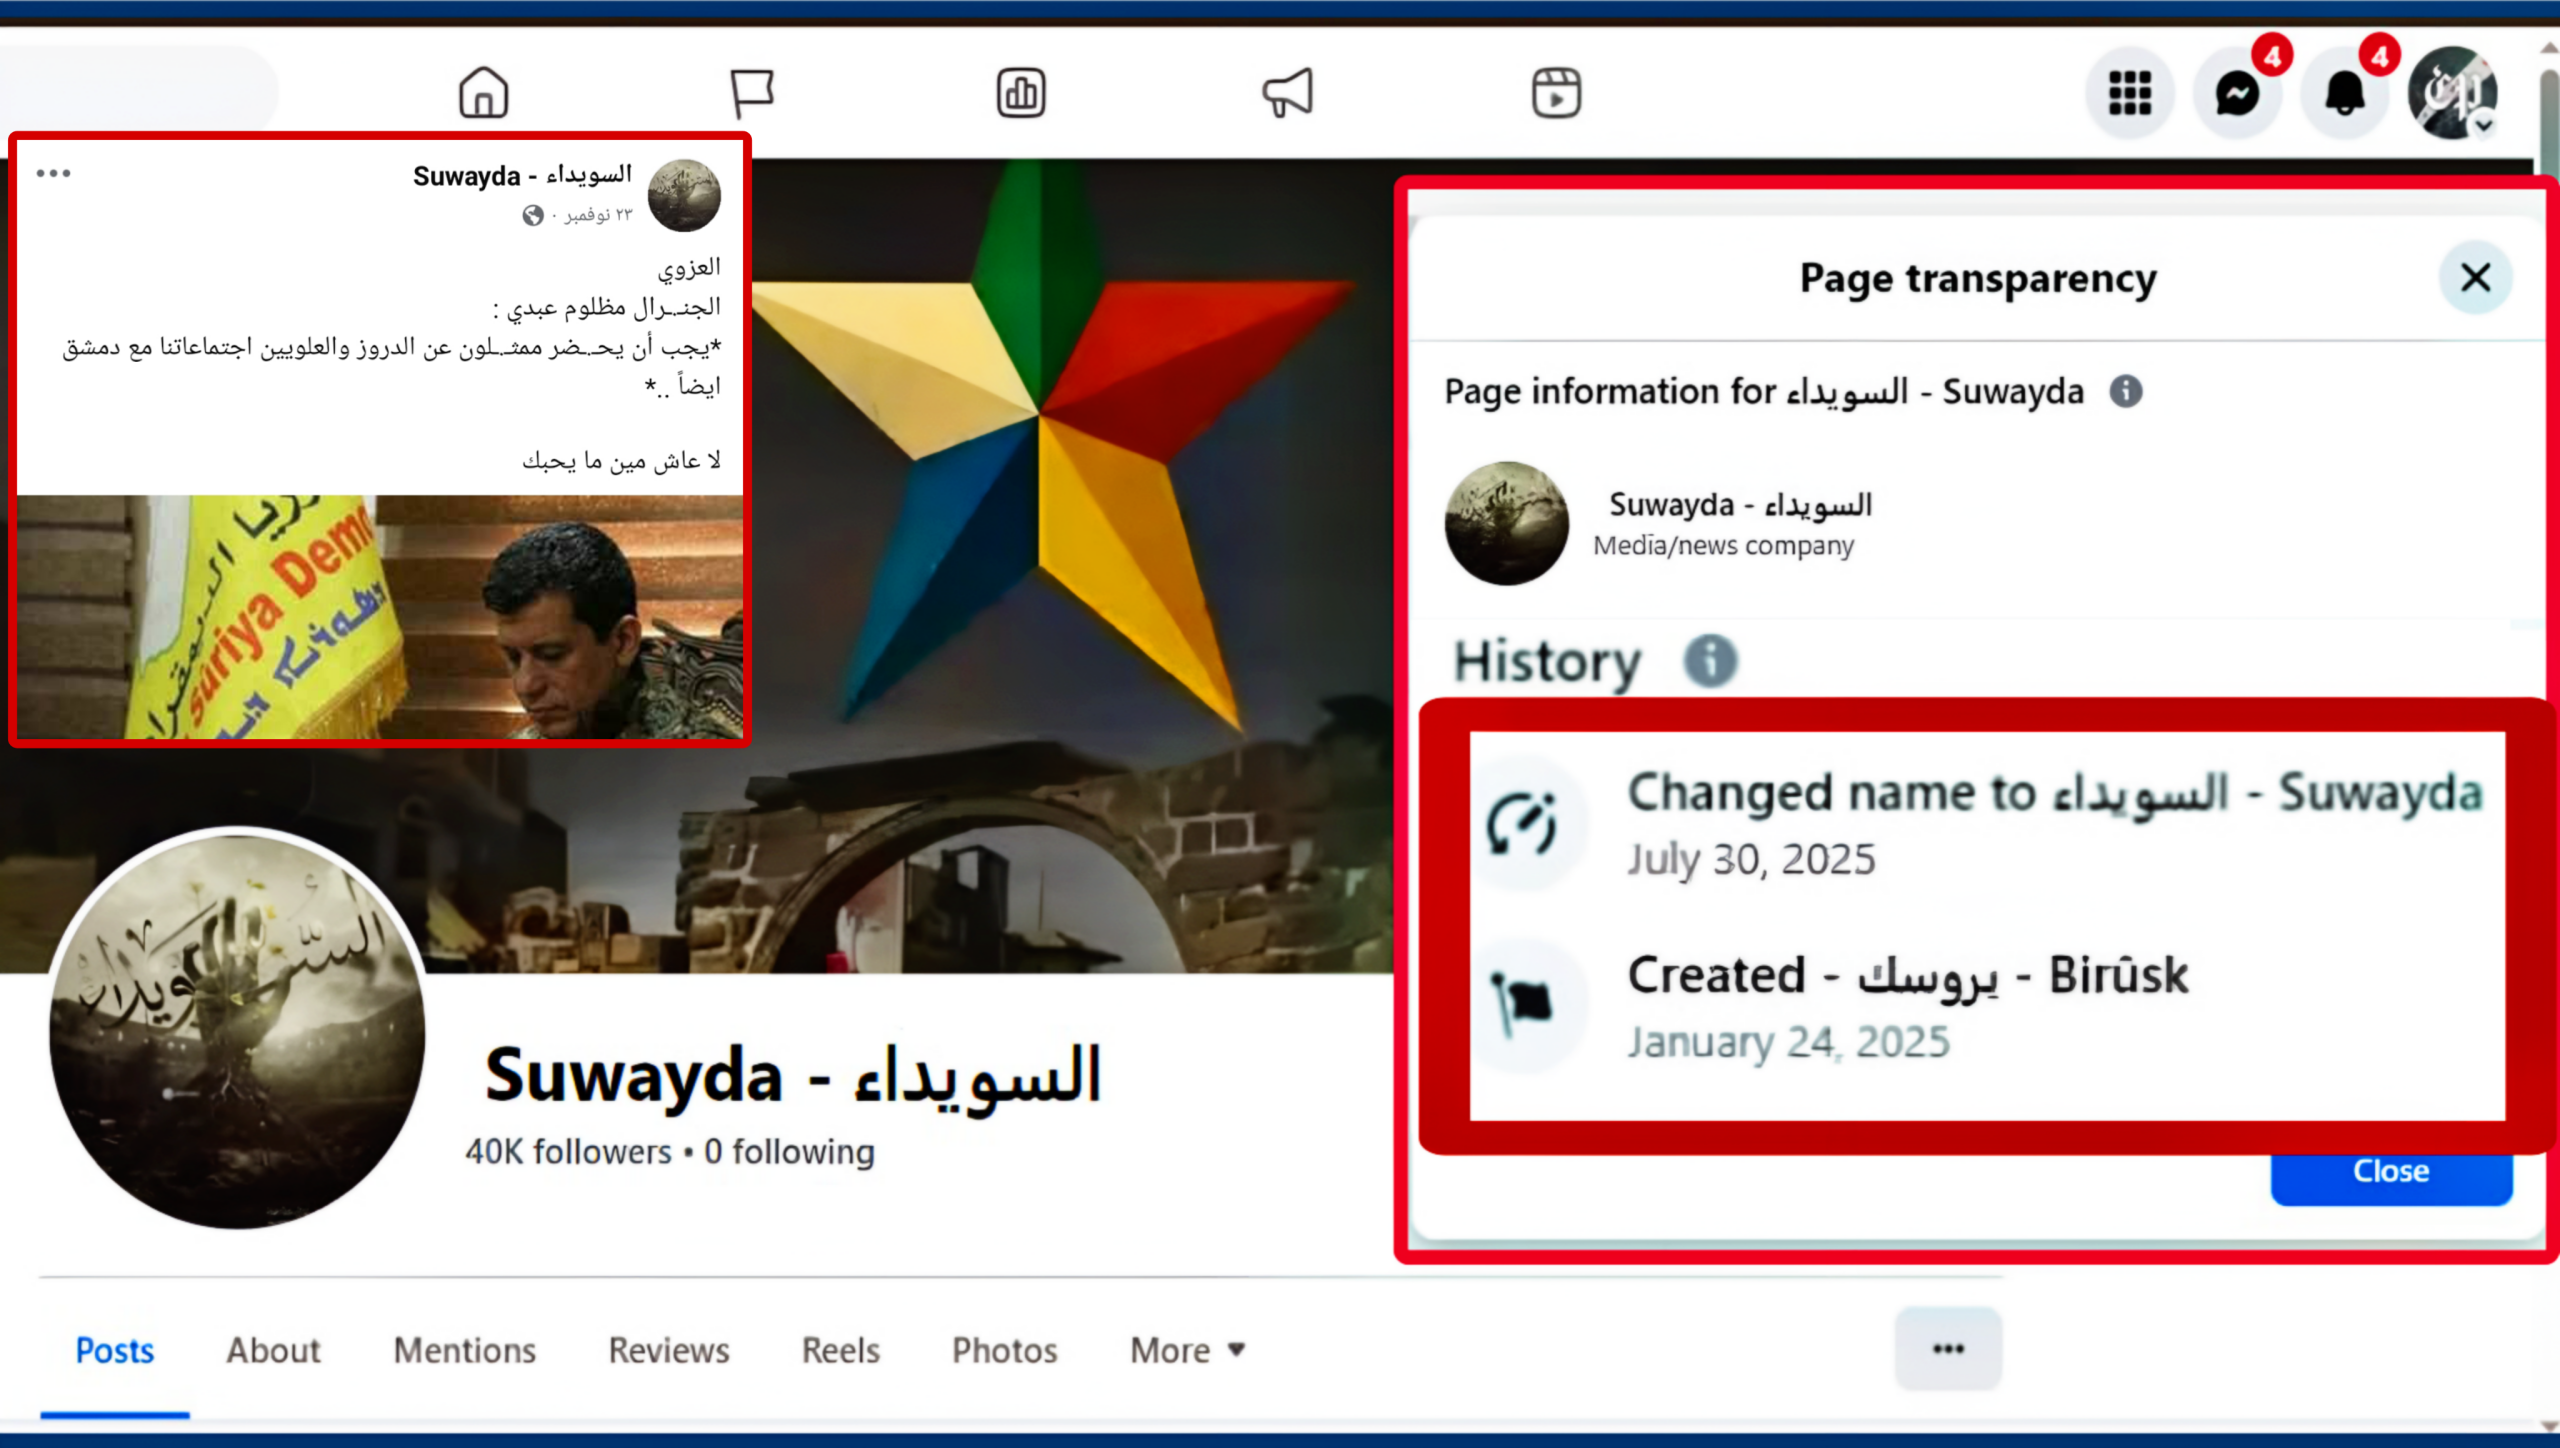Click the History info icon

[1711, 660]
